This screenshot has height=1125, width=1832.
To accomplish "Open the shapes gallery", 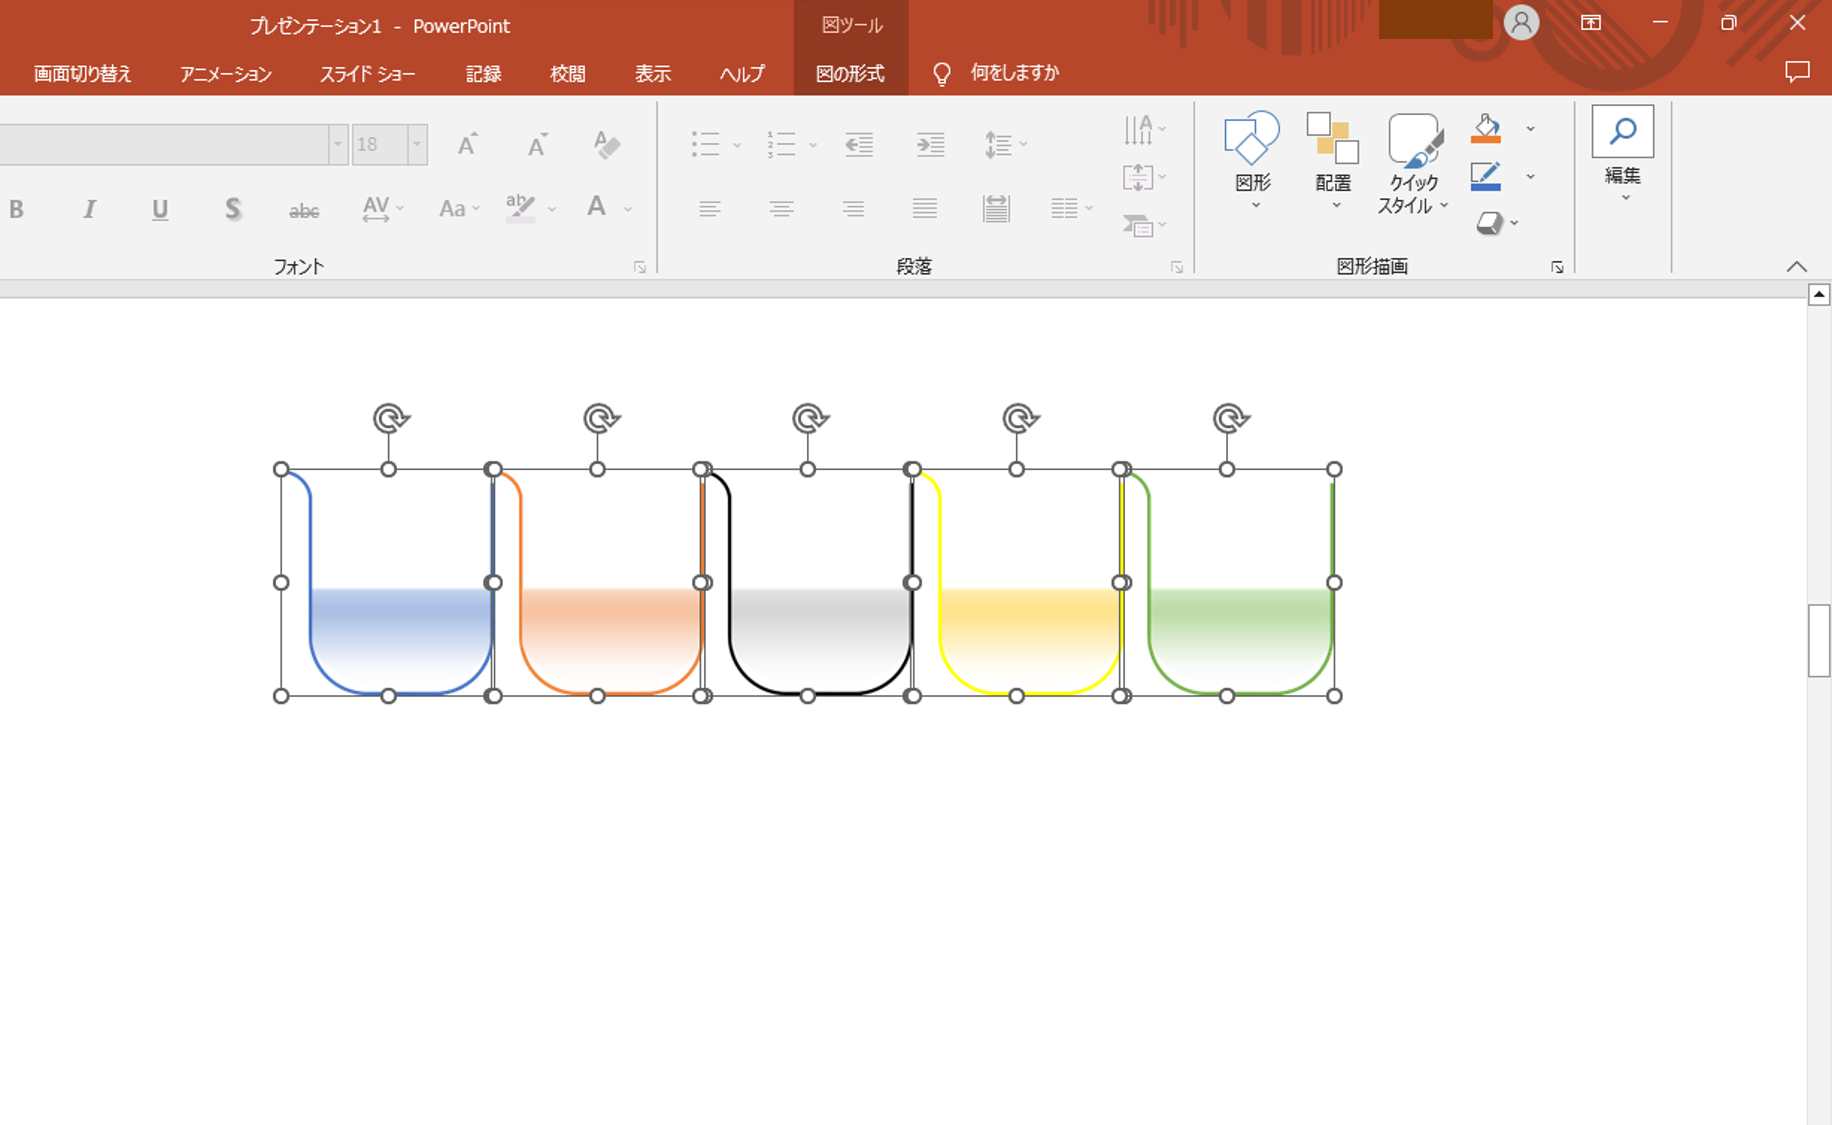I will 1252,160.
